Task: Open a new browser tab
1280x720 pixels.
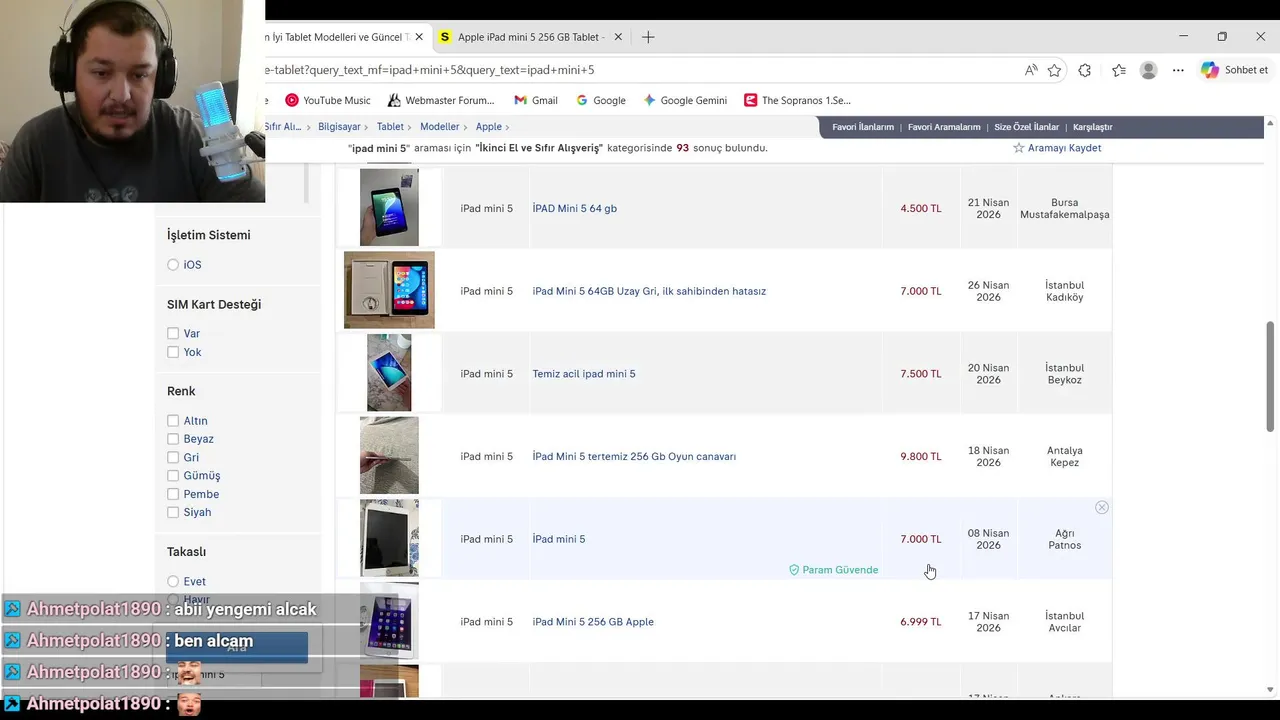Action: pyautogui.click(x=648, y=37)
